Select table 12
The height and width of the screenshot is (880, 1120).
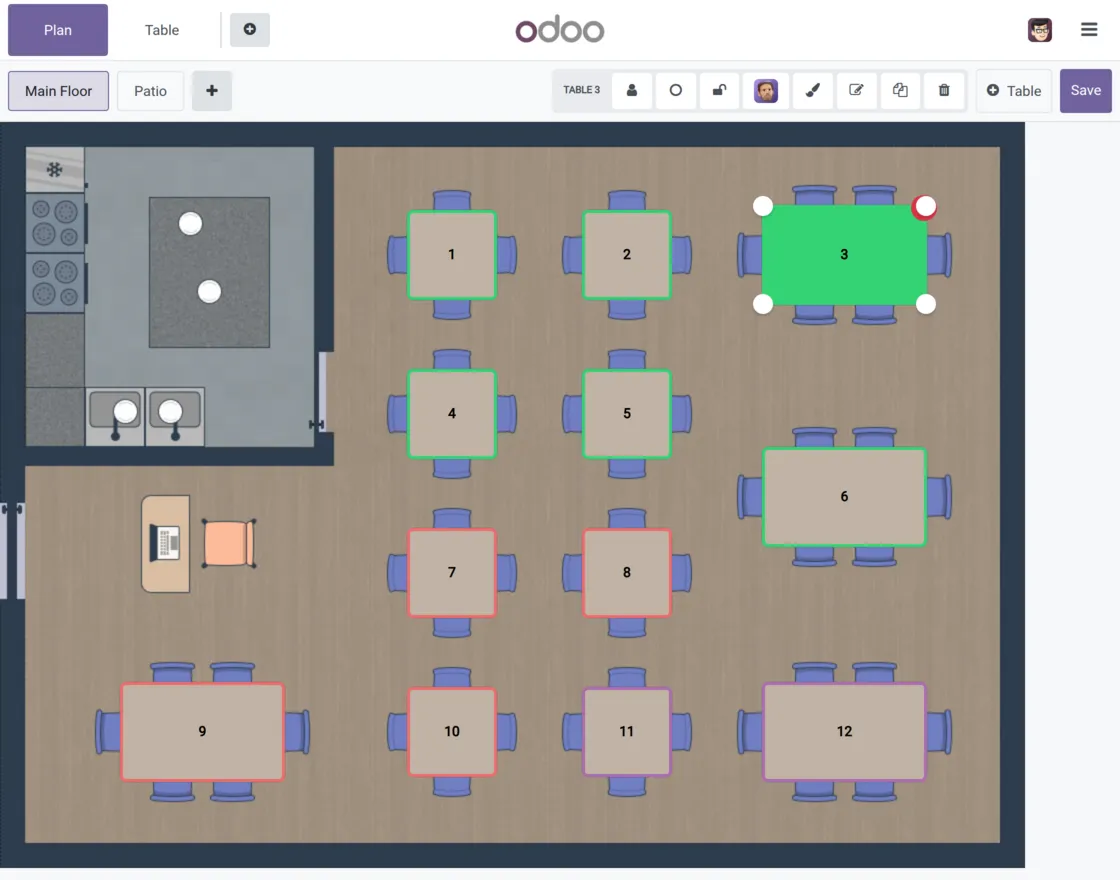tap(844, 731)
